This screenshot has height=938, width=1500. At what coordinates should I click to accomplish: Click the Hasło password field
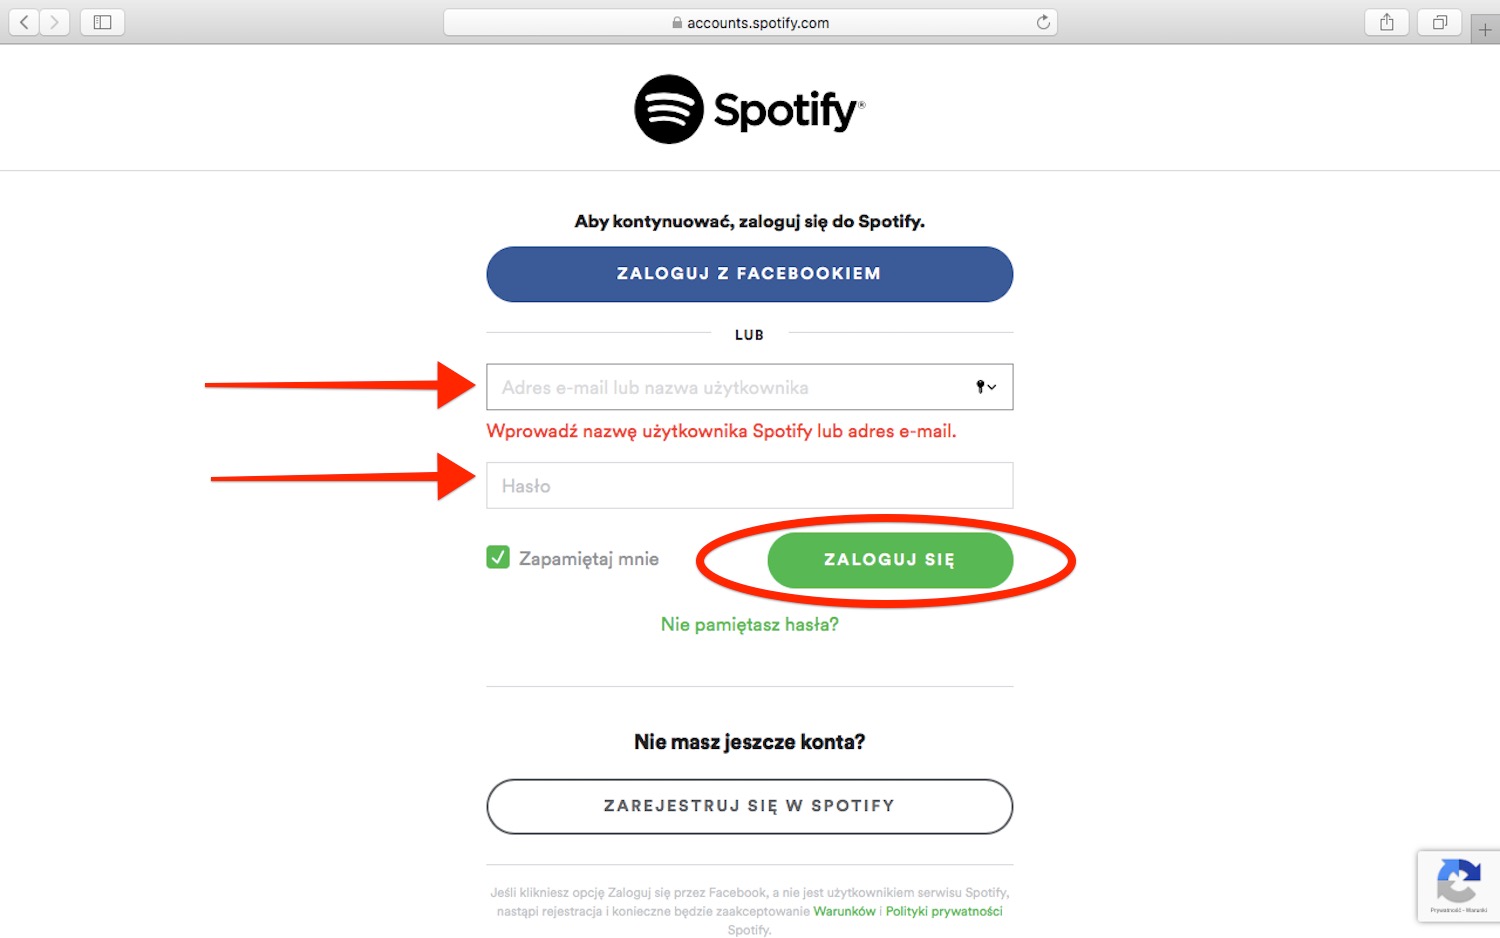(749, 486)
